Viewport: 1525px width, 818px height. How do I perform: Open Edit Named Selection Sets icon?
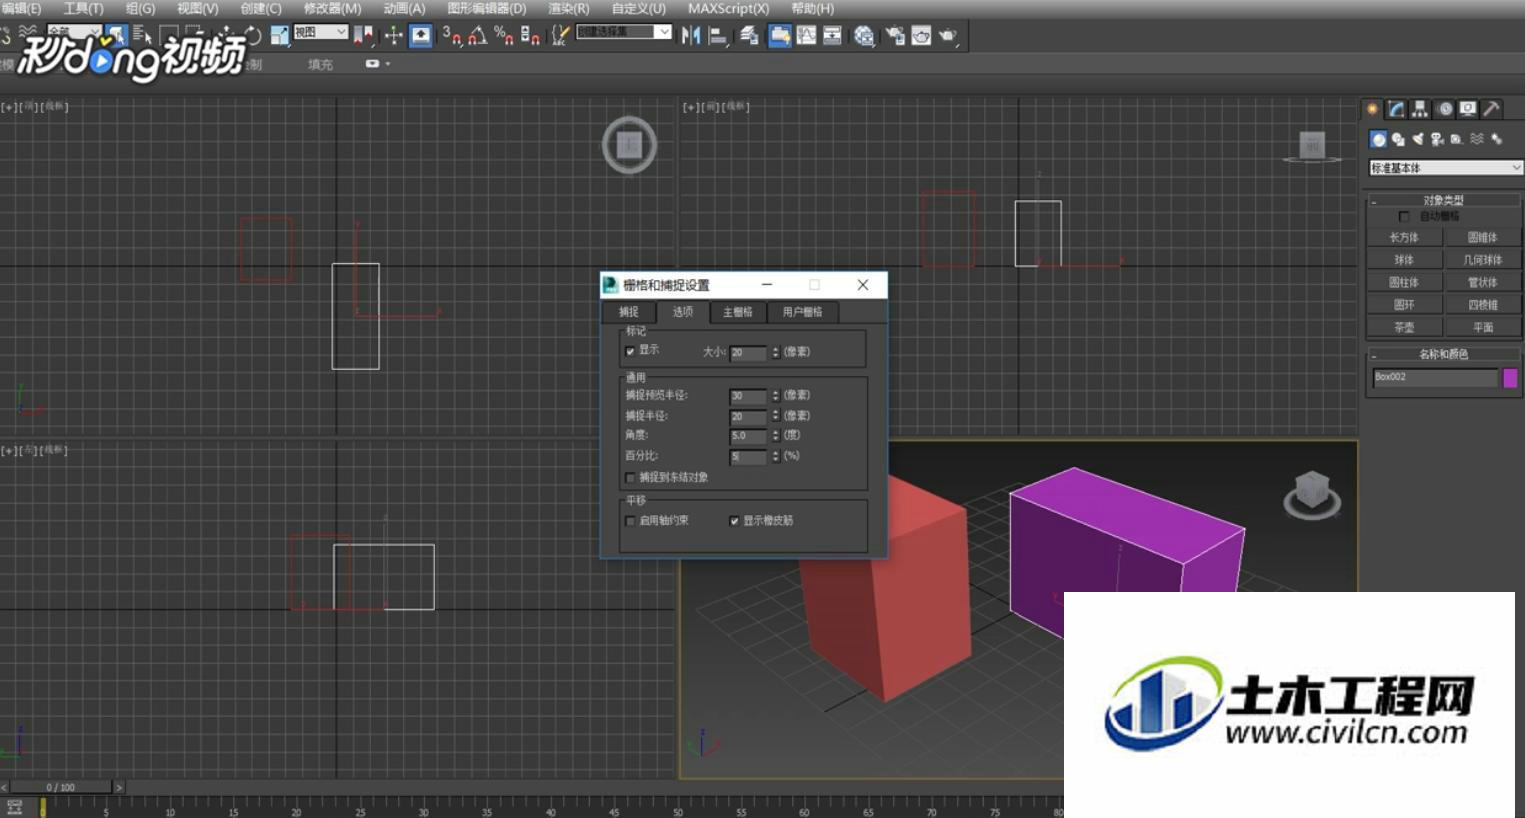click(x=561, y=35)
